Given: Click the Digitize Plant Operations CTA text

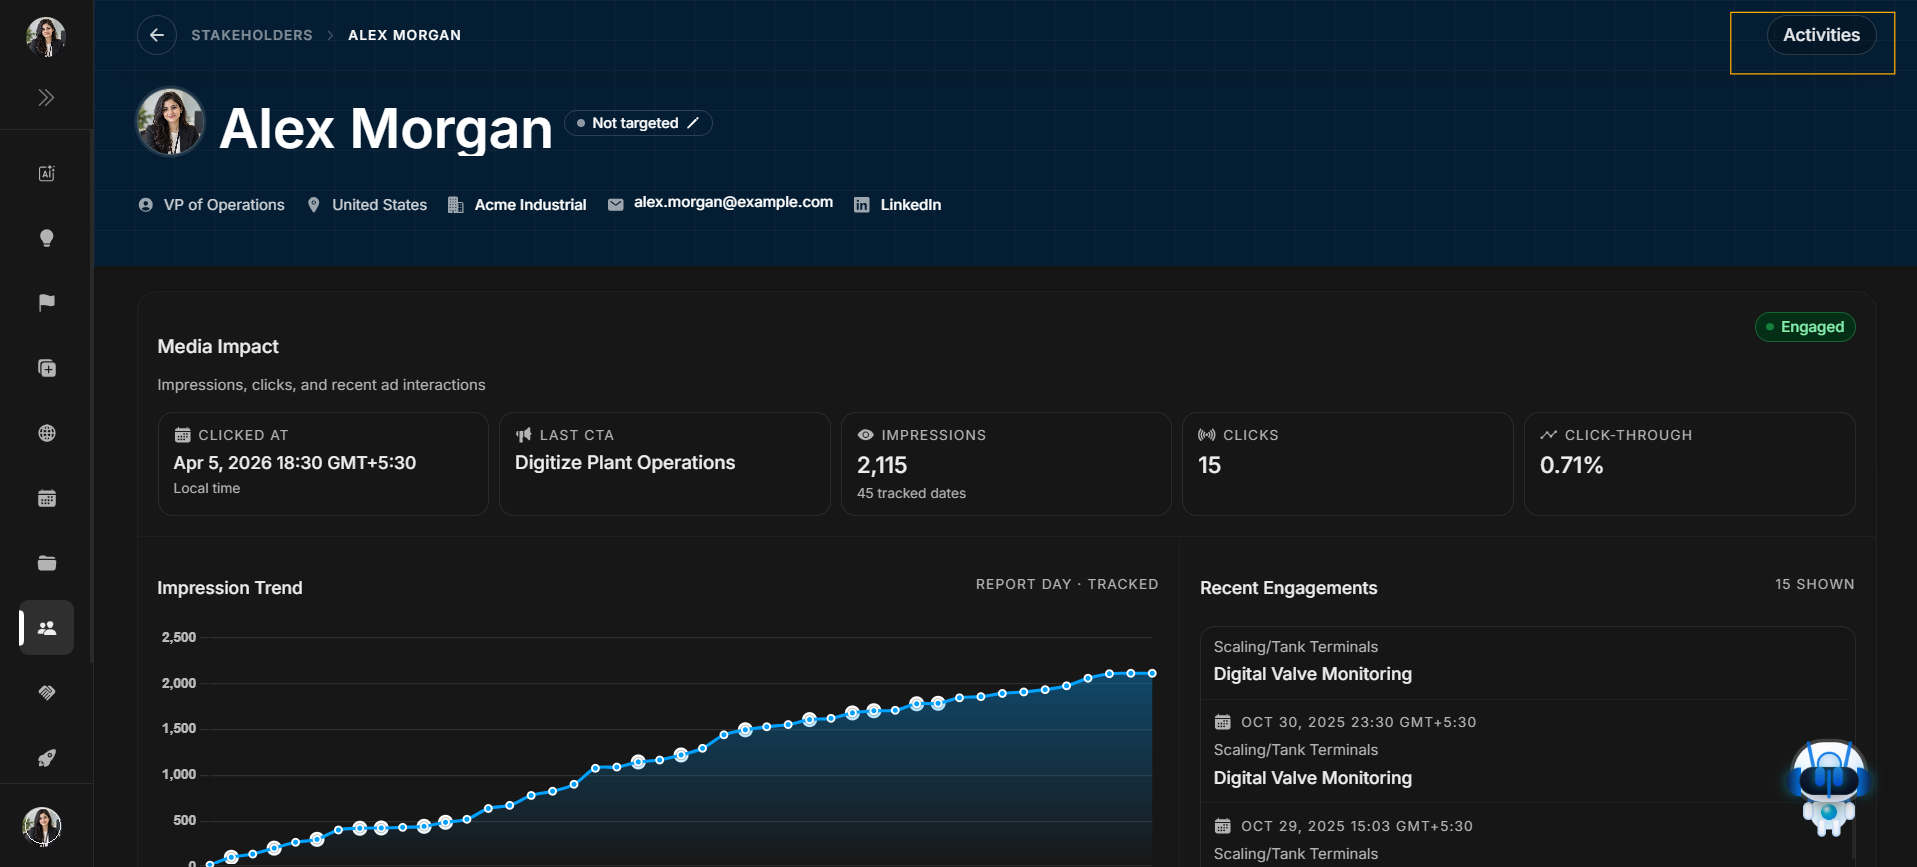Looking at the screenshot, I should [x=625, y=463].
